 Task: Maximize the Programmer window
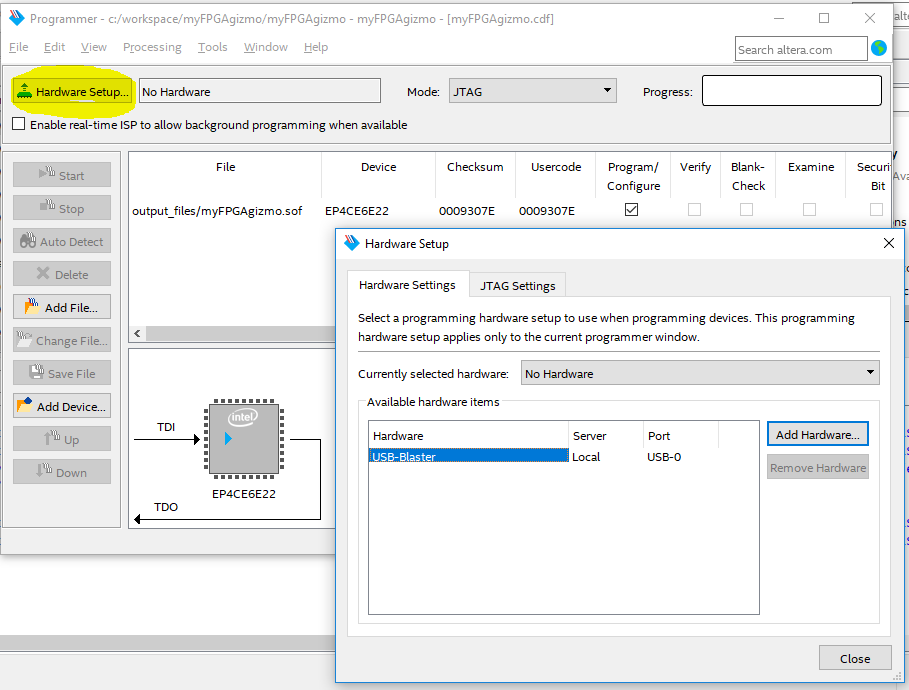(x=824, y=18)
